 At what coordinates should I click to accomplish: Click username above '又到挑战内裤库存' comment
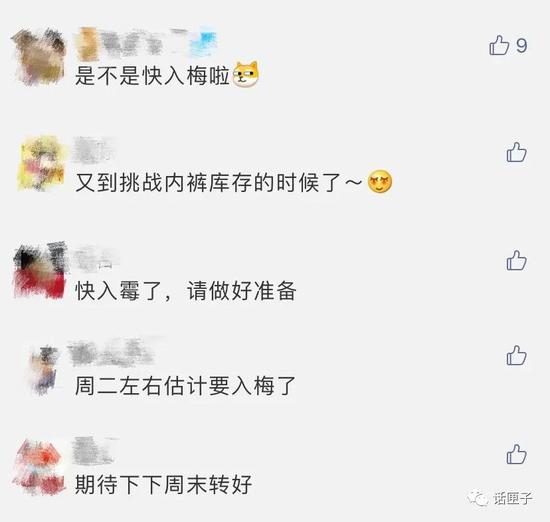coord(93,150)
